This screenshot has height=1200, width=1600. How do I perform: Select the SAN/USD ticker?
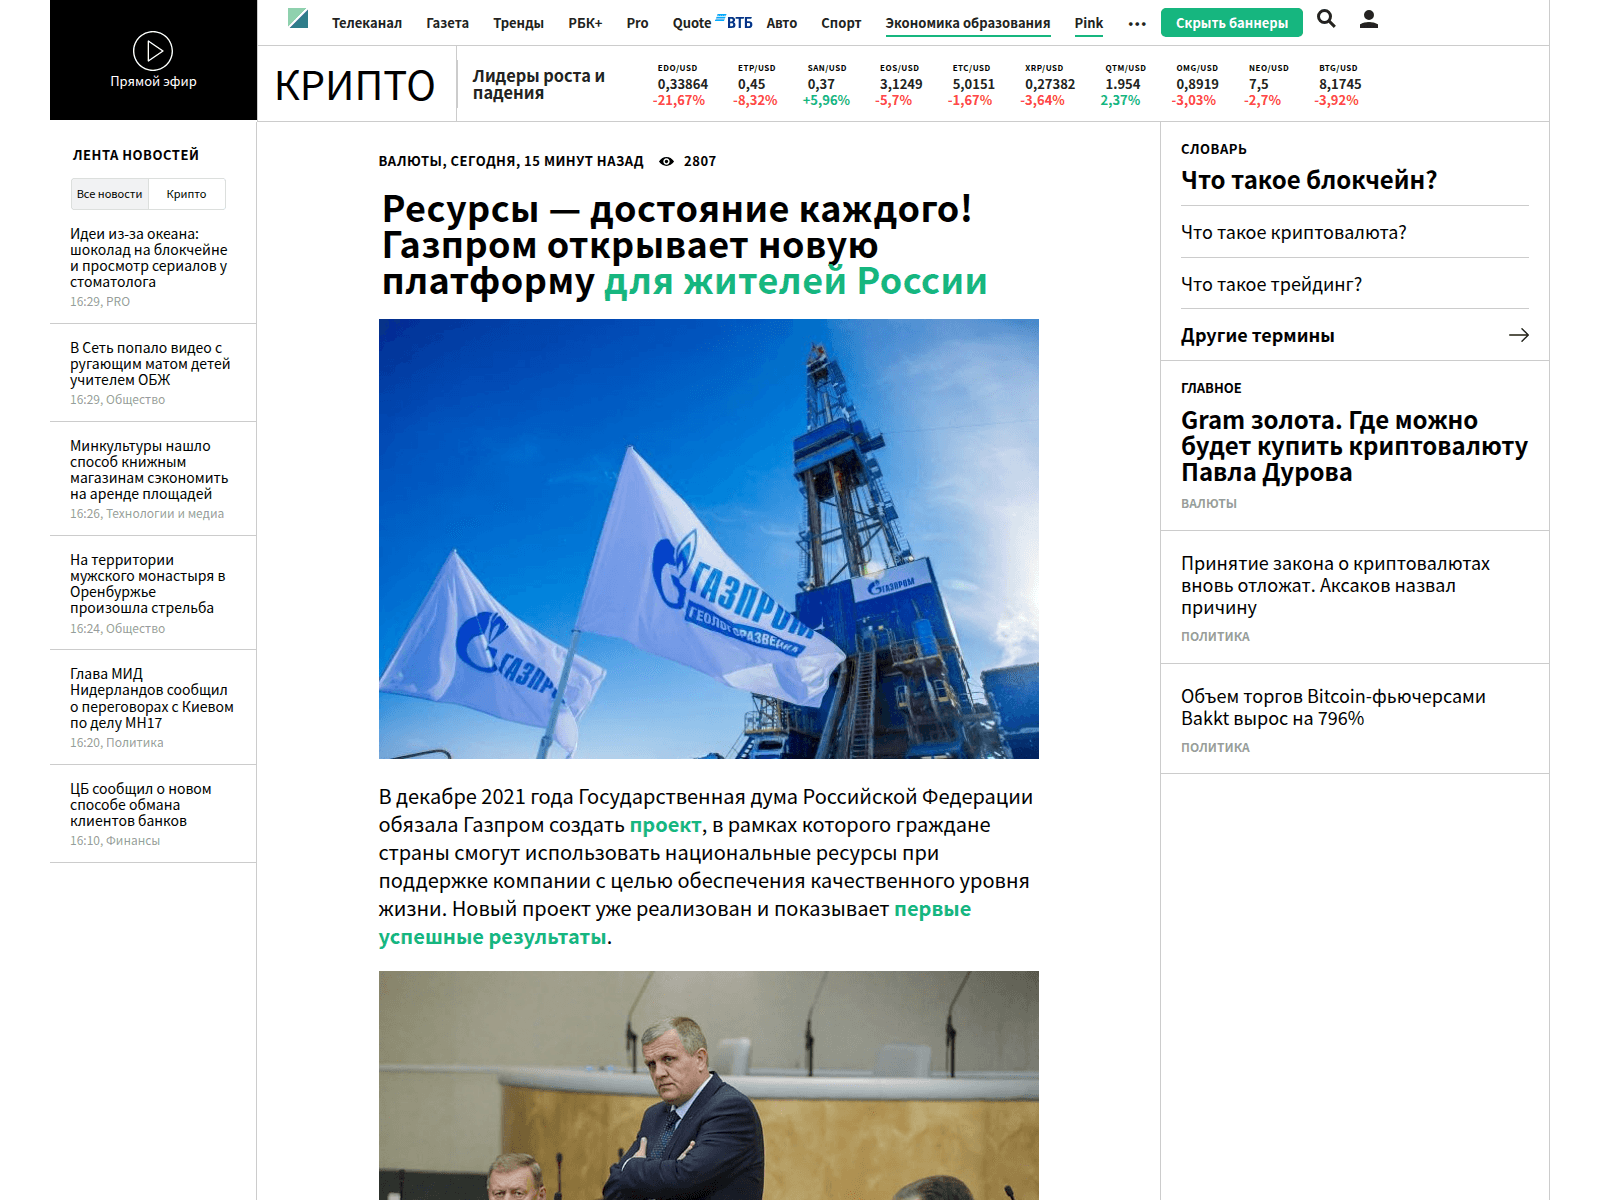pyautogui.click(x=826, y=85)
